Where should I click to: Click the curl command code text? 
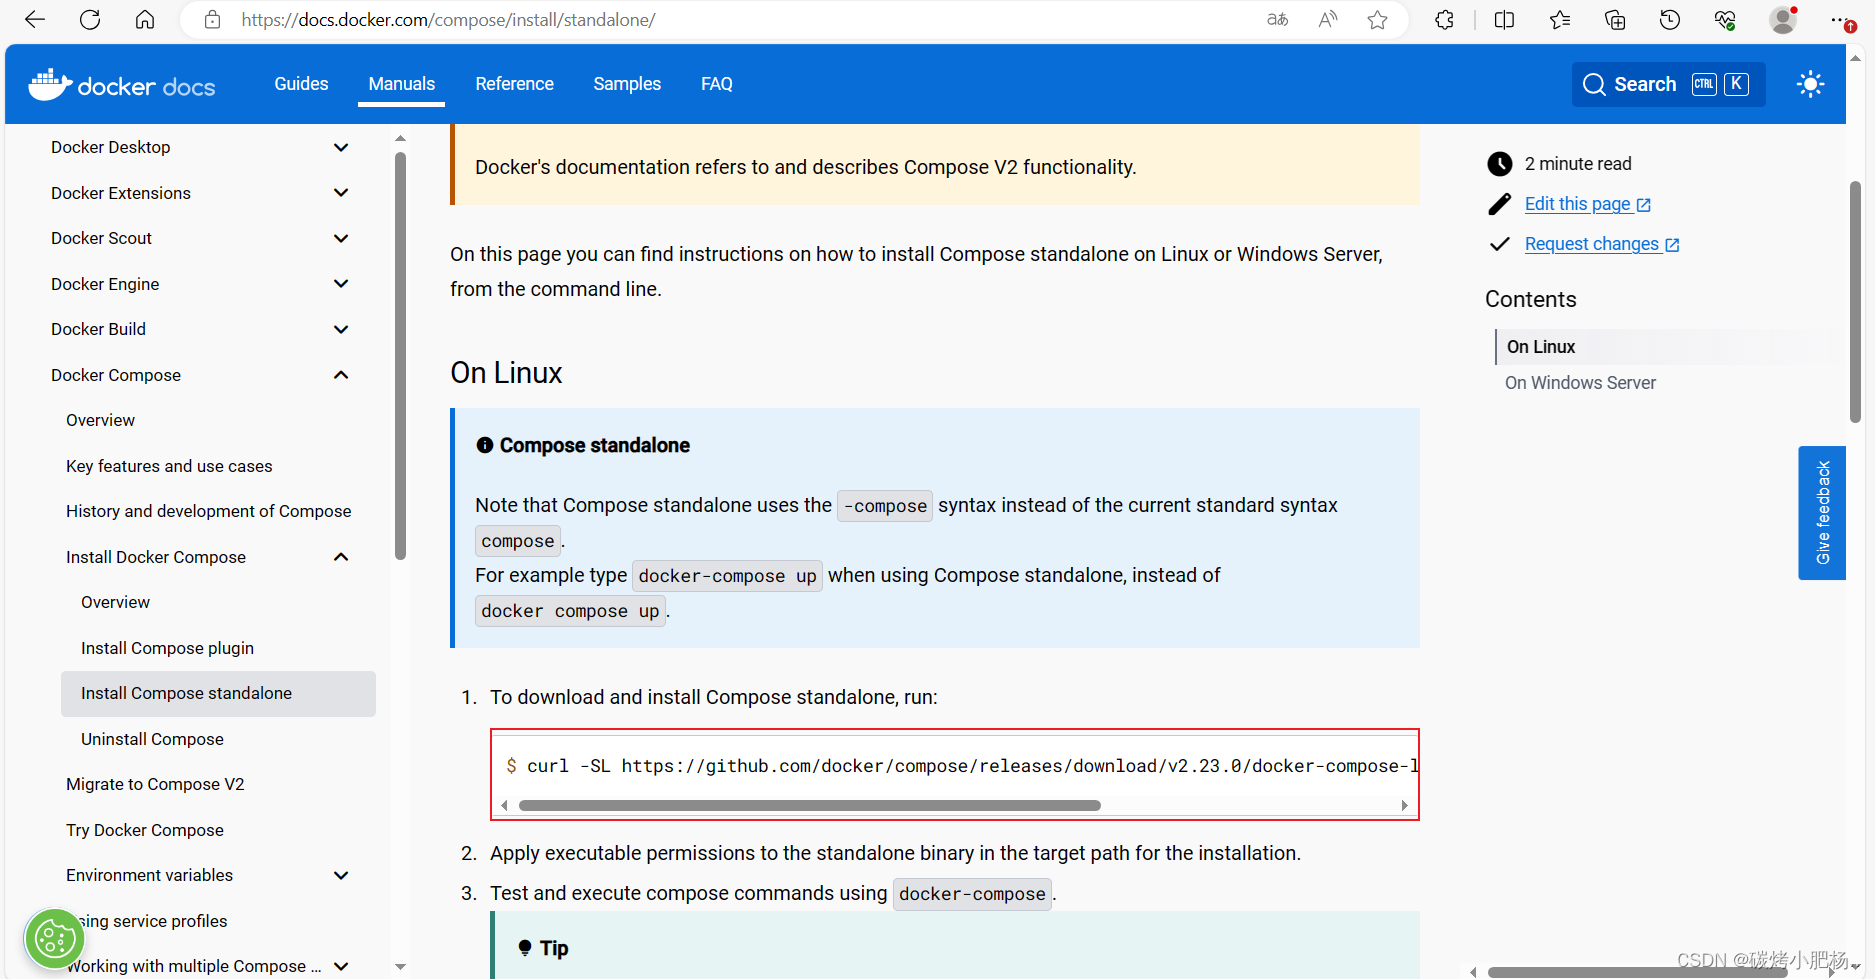[962, 766]
